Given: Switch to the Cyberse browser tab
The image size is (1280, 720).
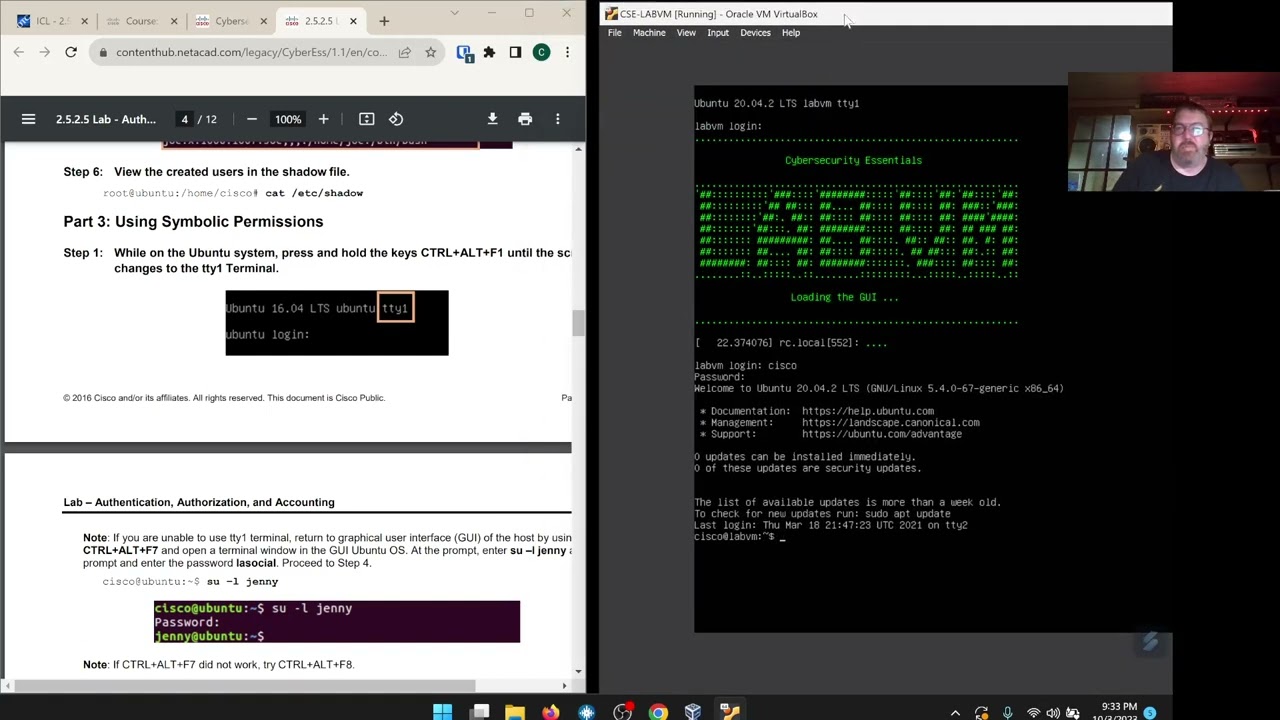Looking at the screenshot, I should [231, 21].
